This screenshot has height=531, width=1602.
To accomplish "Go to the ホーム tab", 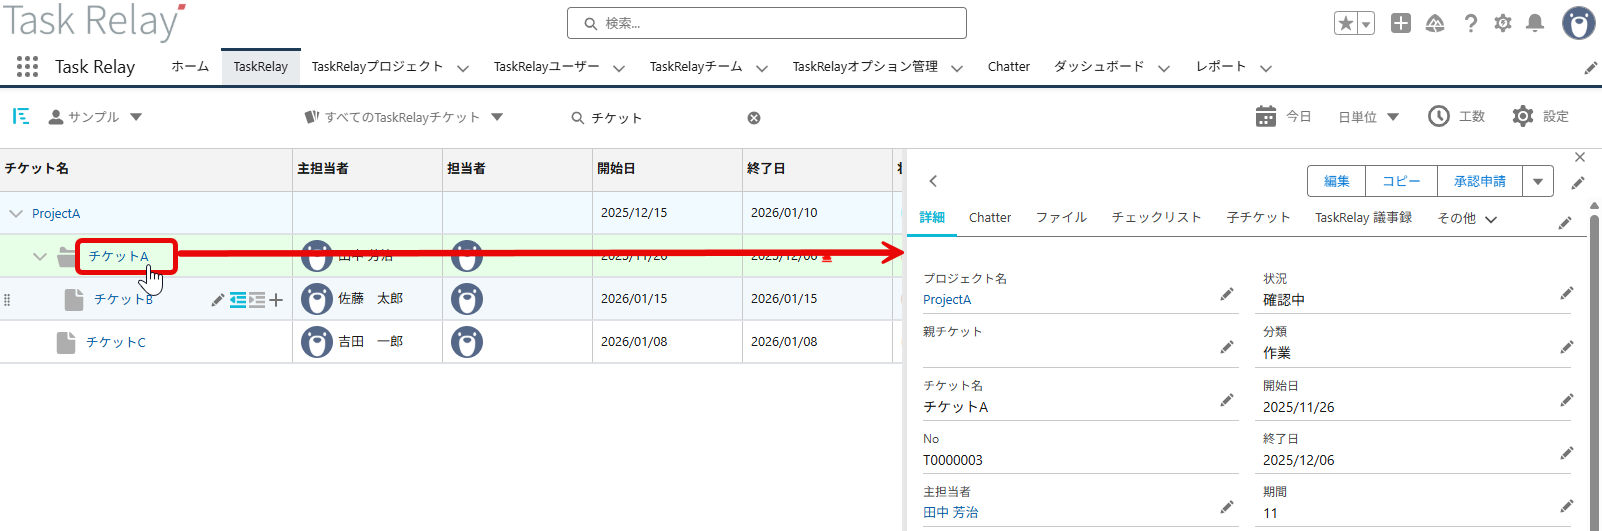I will point(190,66).
